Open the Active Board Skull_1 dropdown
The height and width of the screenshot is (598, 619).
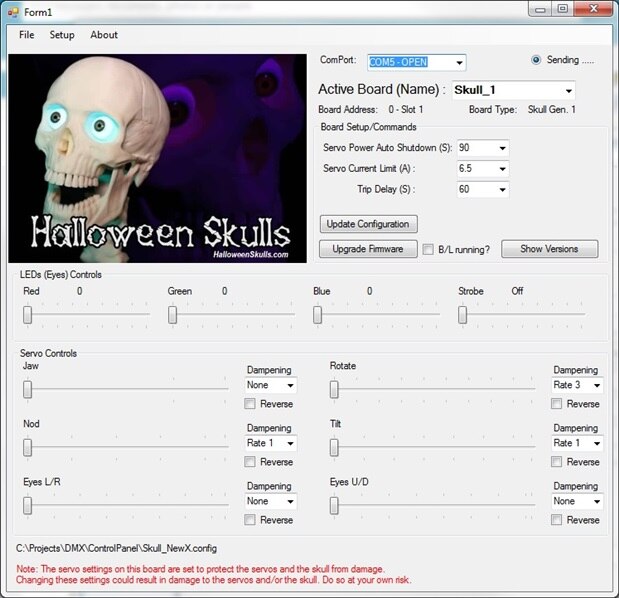click(514, 90)
